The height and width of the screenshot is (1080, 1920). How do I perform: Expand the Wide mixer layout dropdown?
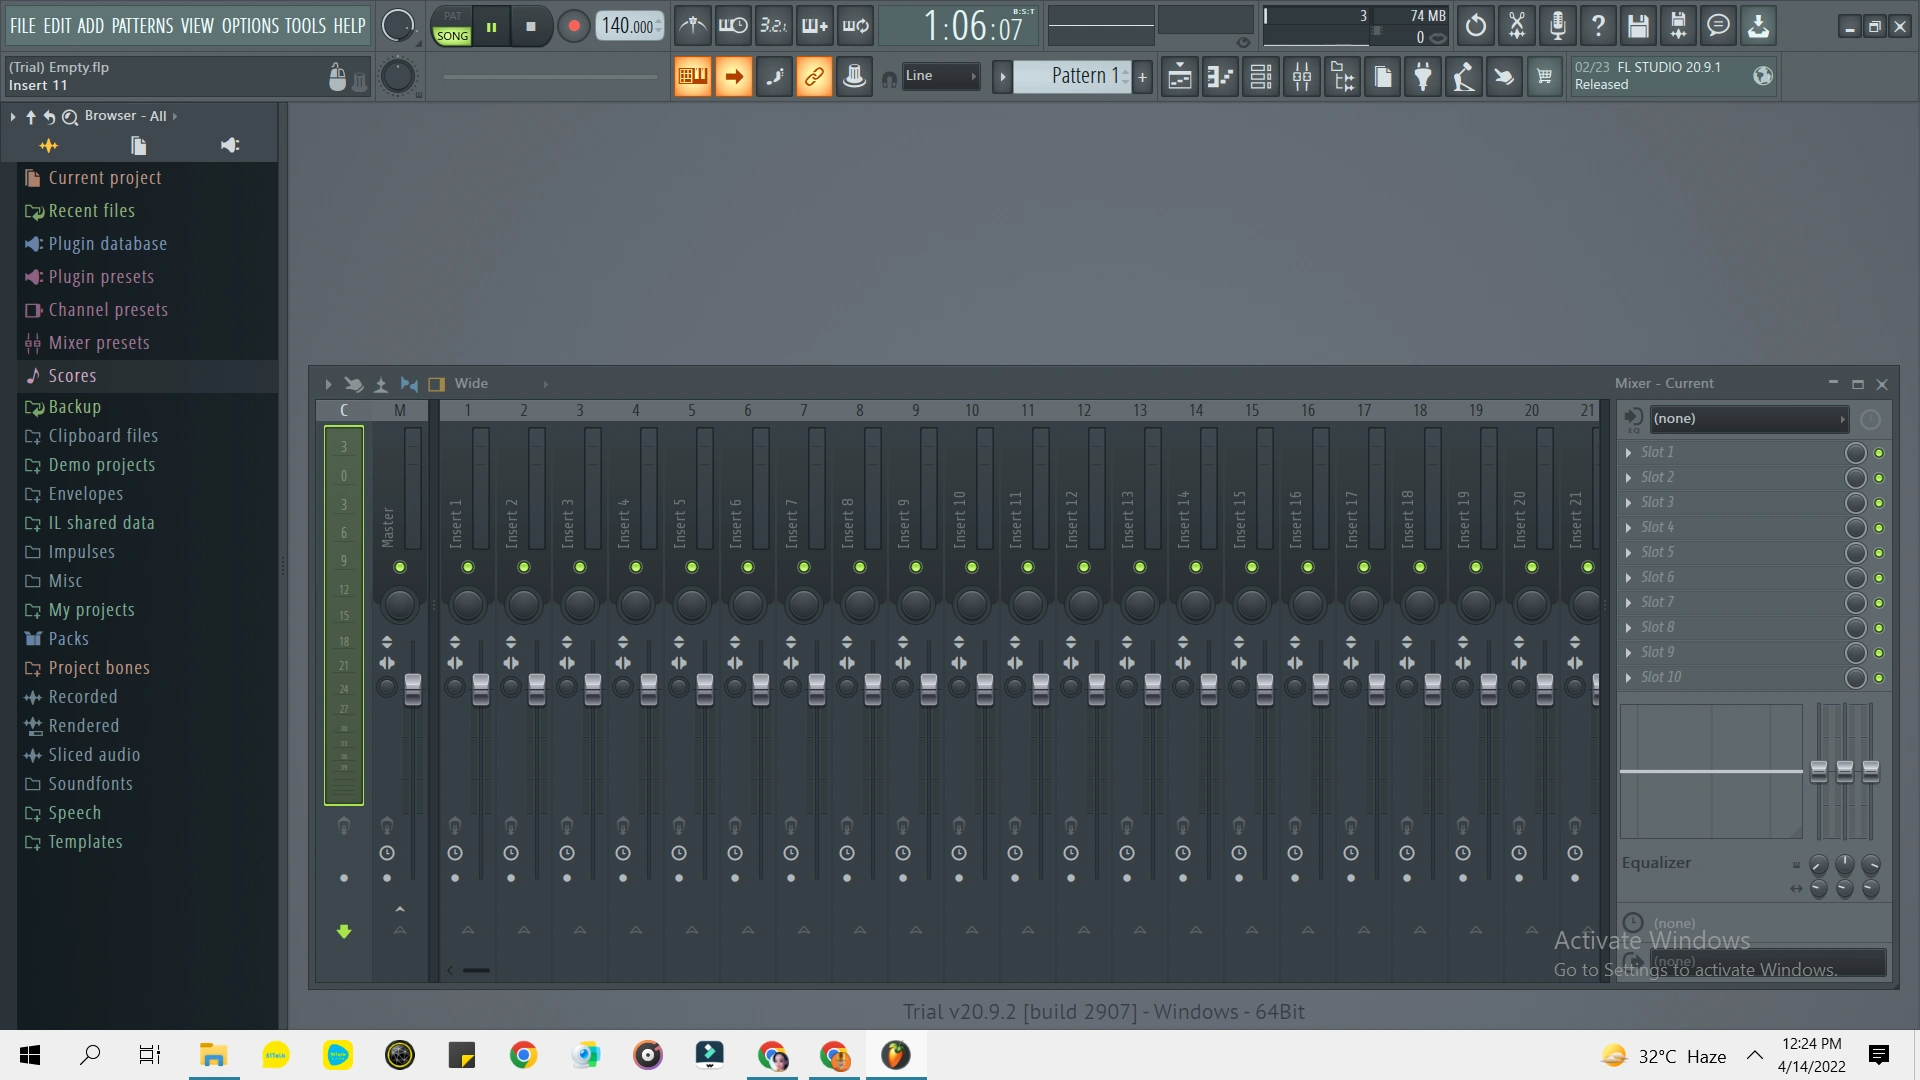tap(471, 383)
